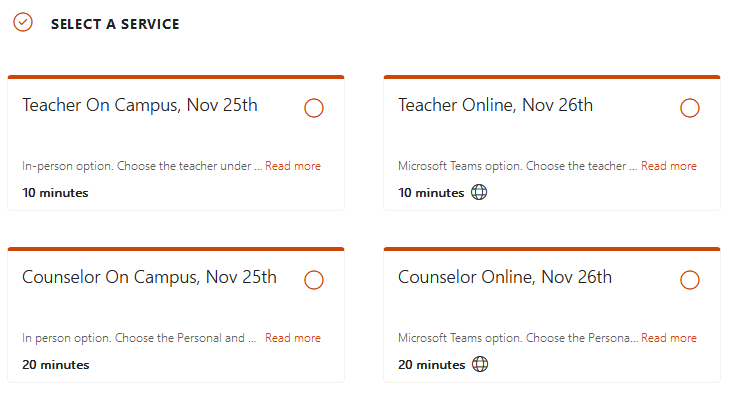Select the Teacher On Campus, Nov 25th radio button
738x400 pixels.
tap(313, 108)
